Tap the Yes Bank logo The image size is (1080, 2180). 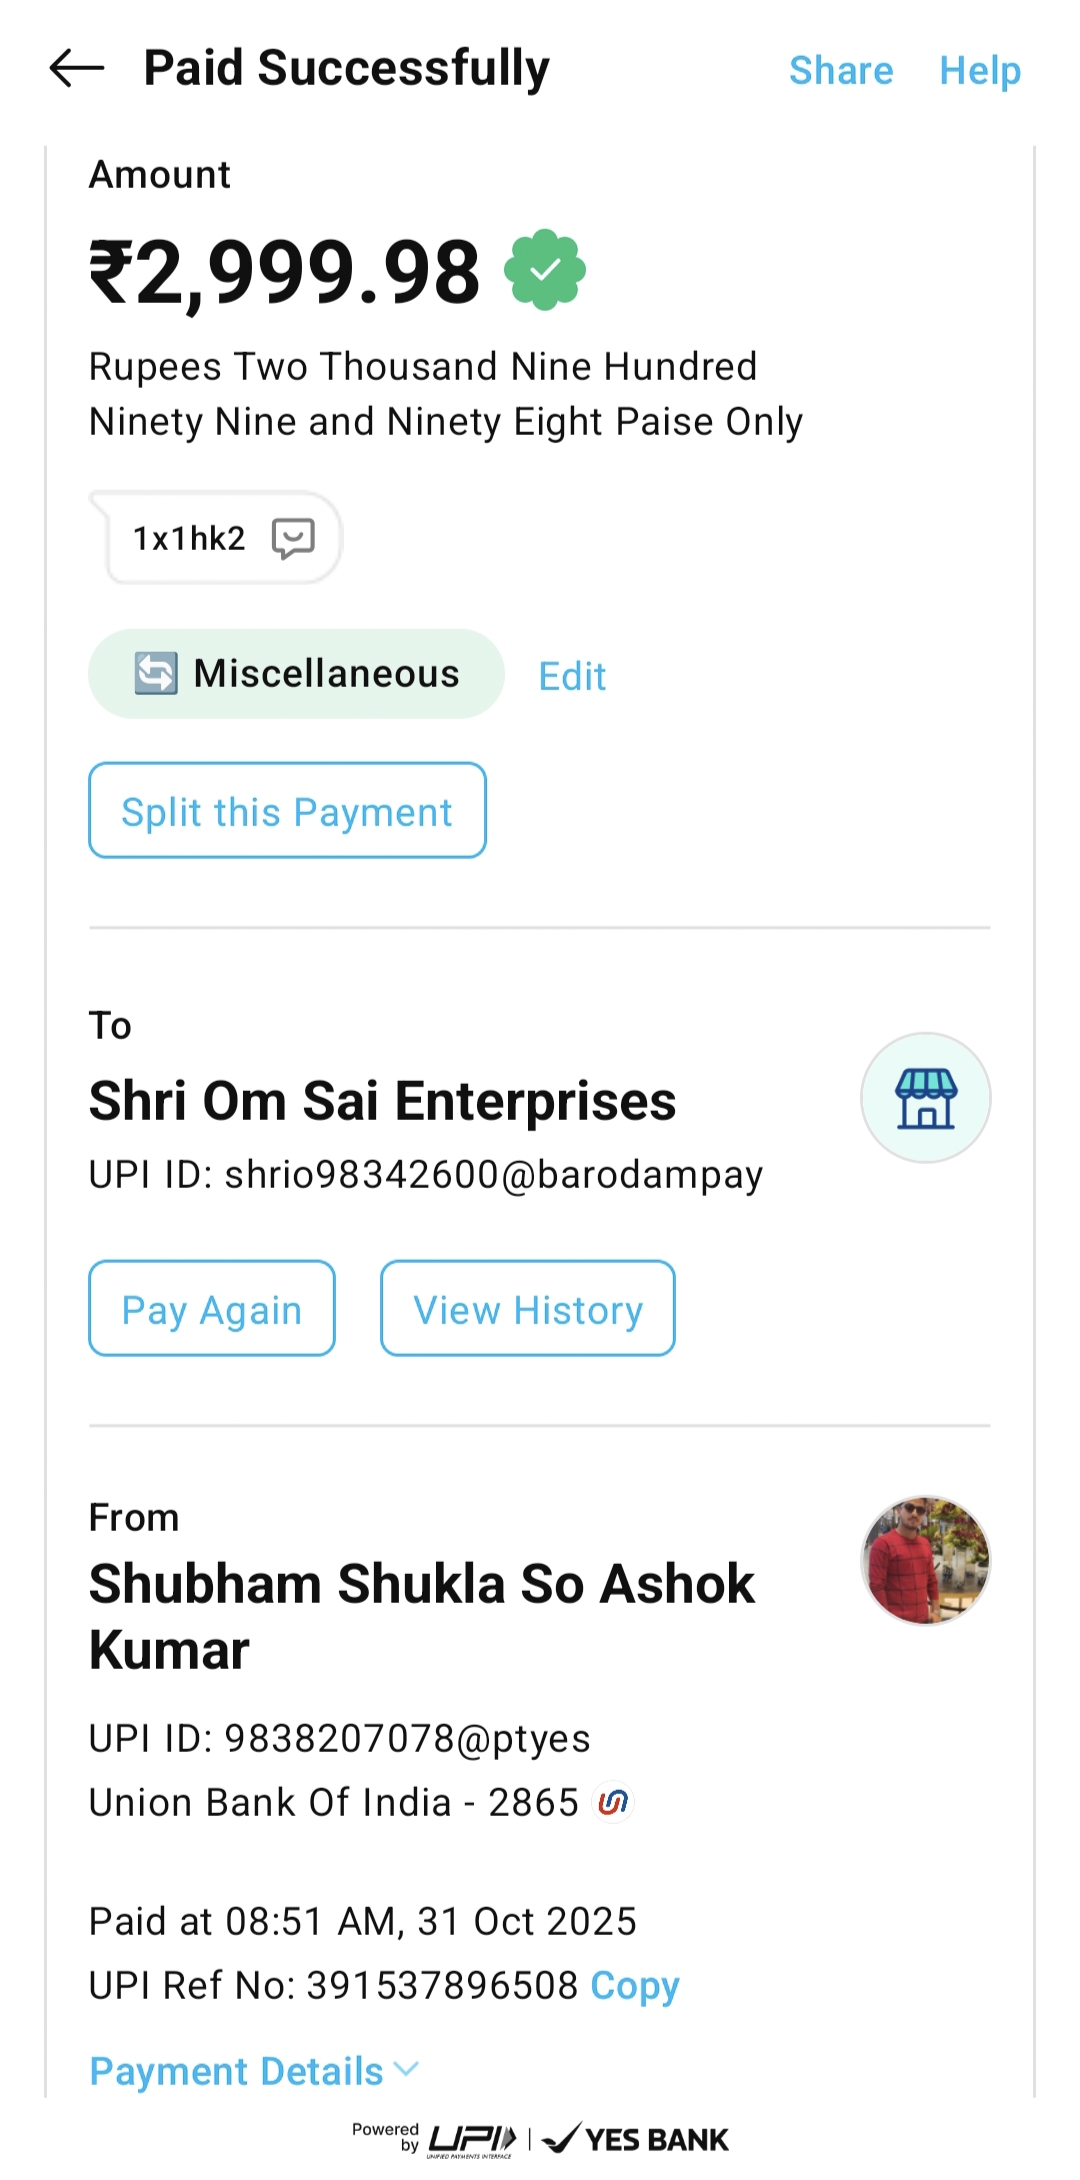[x=636, y=2139]
